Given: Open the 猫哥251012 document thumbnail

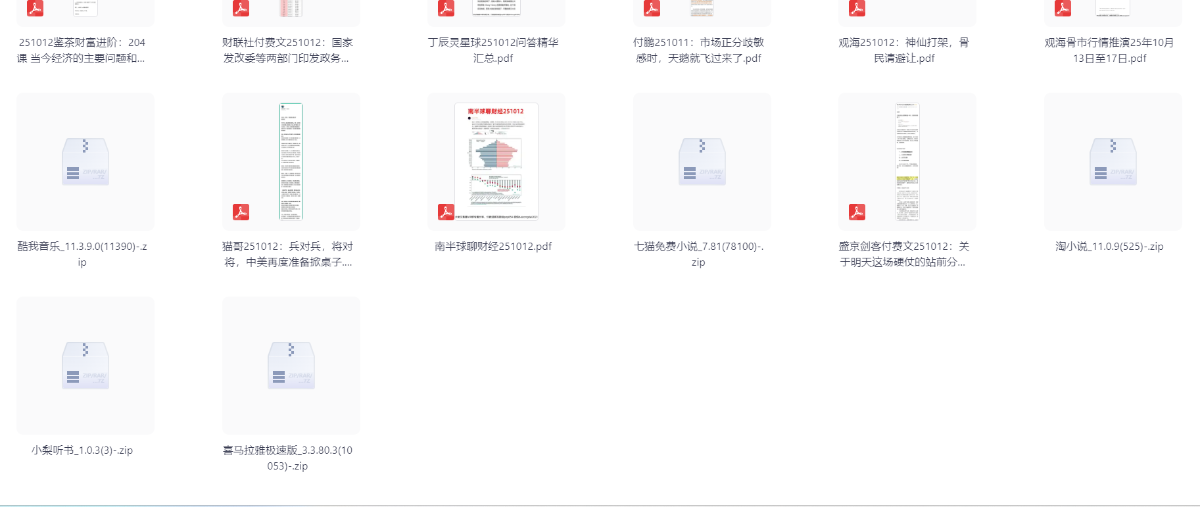Looking at the screenshot, I should tap(291, 161).
